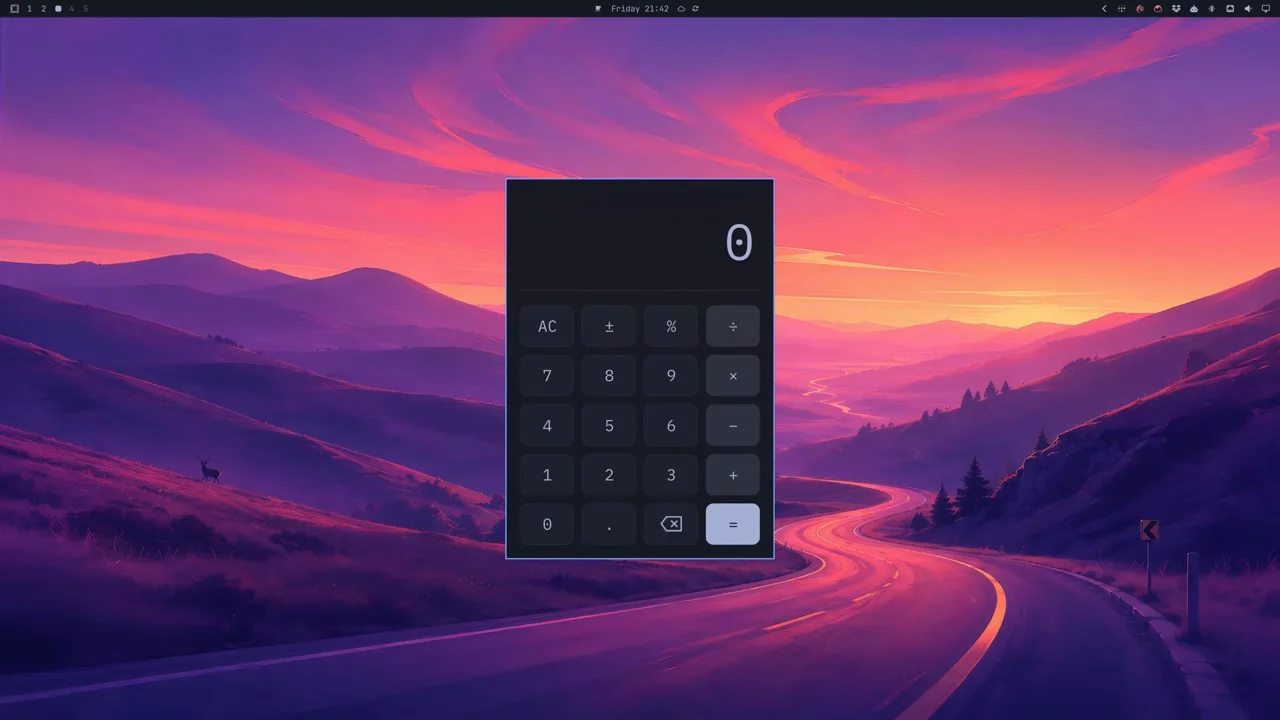Viewport: 1280px width, 720px height.
Task: Open the display monitor tray icon
Action: point(1266,8)
